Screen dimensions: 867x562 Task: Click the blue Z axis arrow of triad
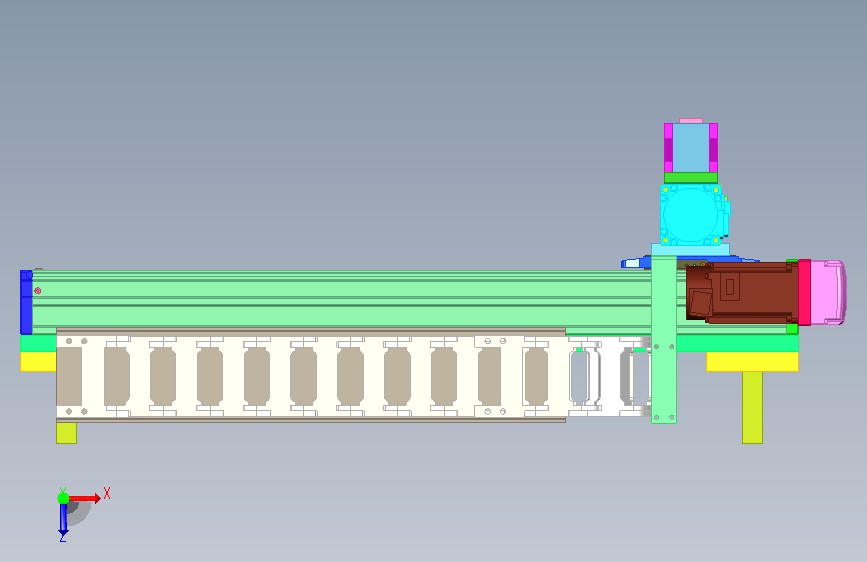pos(63,519)
